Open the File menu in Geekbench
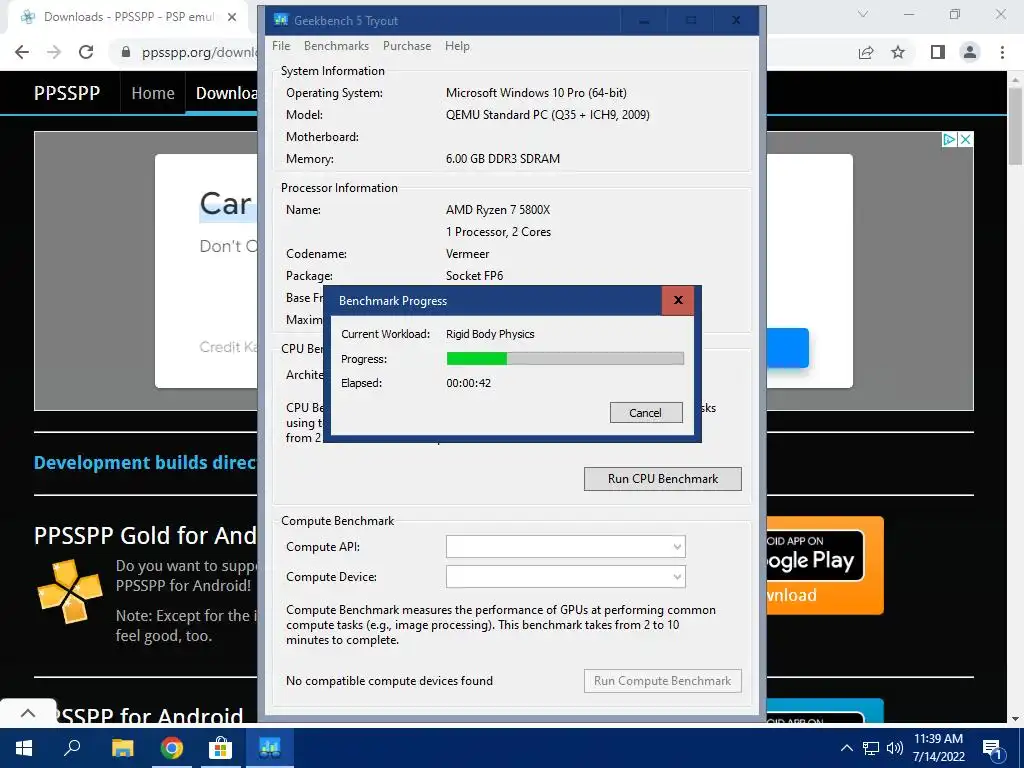Viewport: 1024px width, 768px height. pyautogui.click(x=281, y=46)
